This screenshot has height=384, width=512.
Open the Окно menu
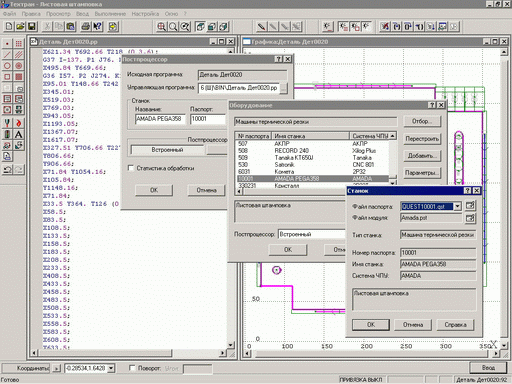click(x=171, y=14)
